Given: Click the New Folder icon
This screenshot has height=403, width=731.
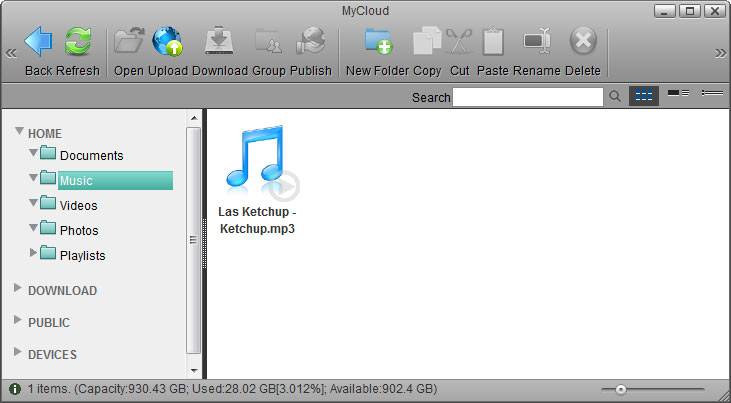Looking at the screenshot, I should (378, 42).
